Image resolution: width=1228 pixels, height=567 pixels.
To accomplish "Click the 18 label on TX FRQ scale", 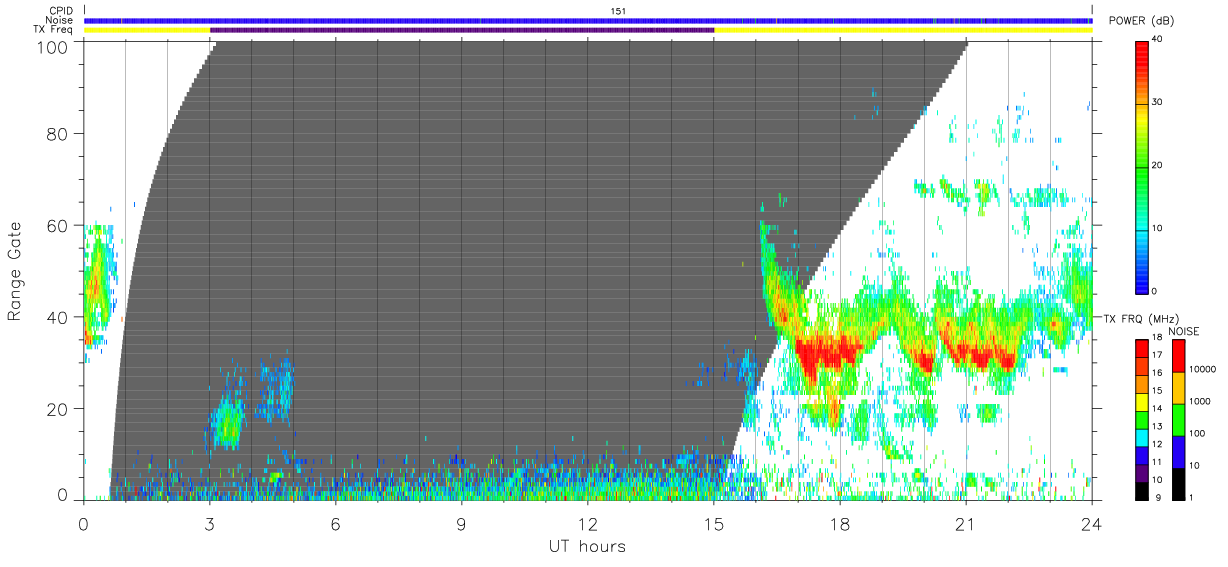I will click(1158, 337).
